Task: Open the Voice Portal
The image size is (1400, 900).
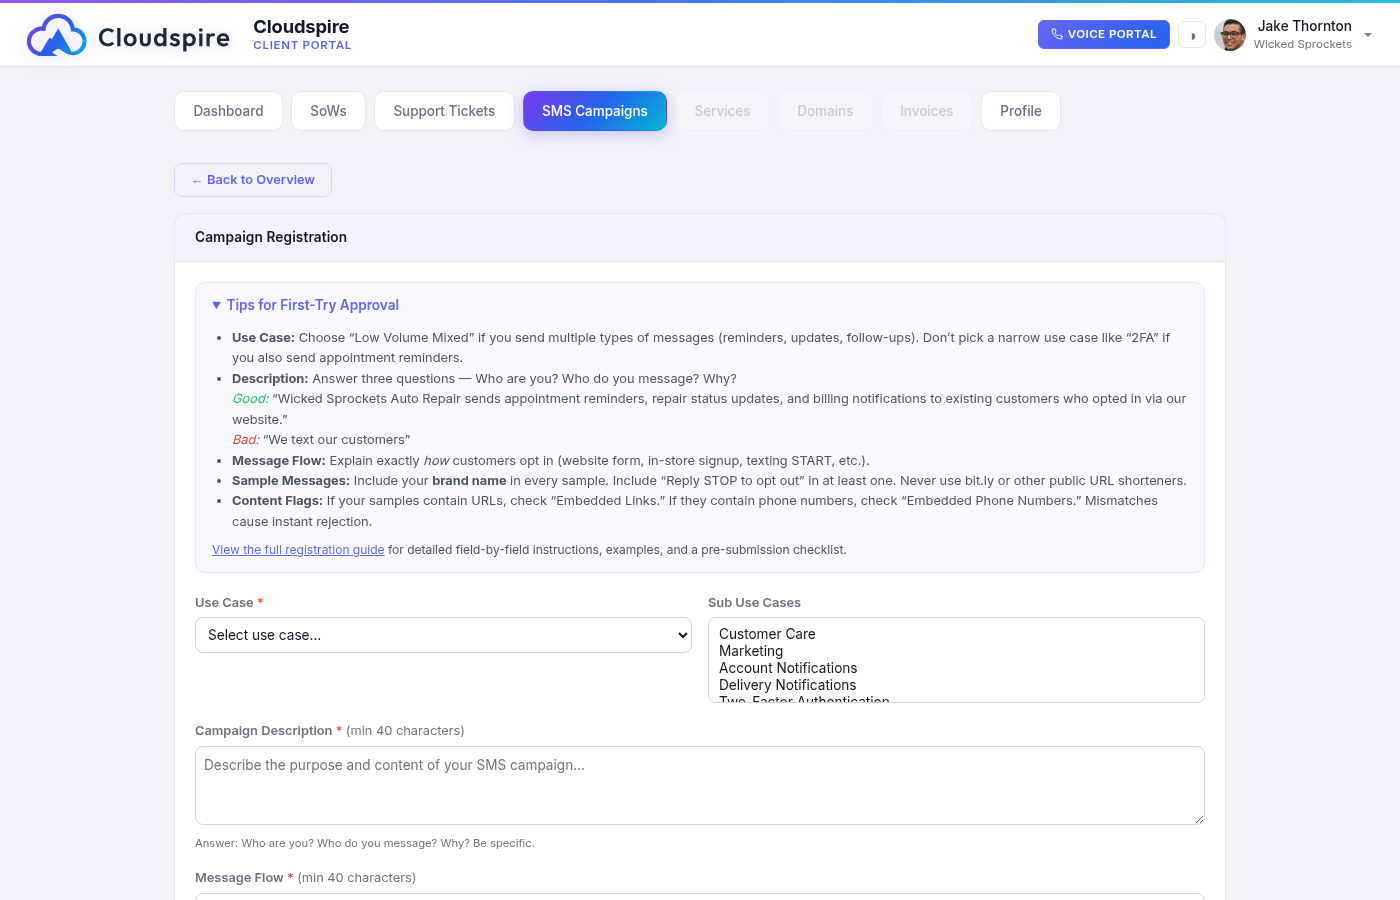Action: pos(1104,34)
